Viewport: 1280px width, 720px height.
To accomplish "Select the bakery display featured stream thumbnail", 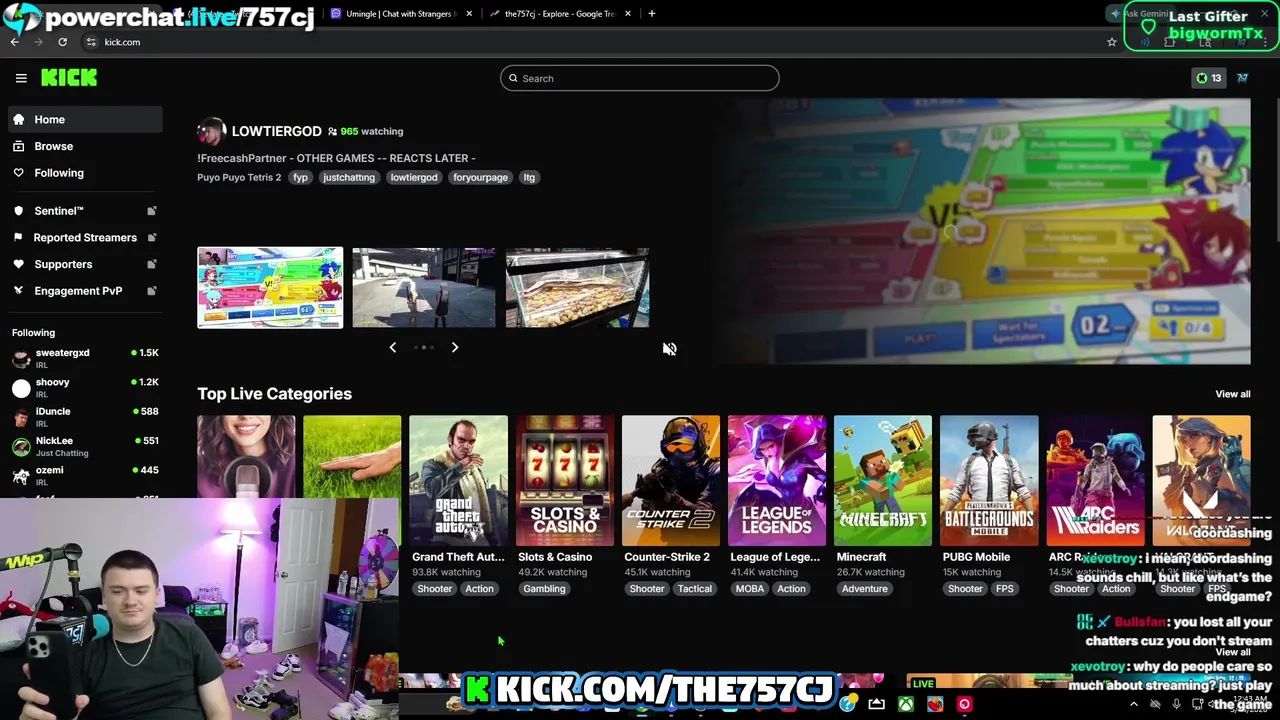I will 577,288.
